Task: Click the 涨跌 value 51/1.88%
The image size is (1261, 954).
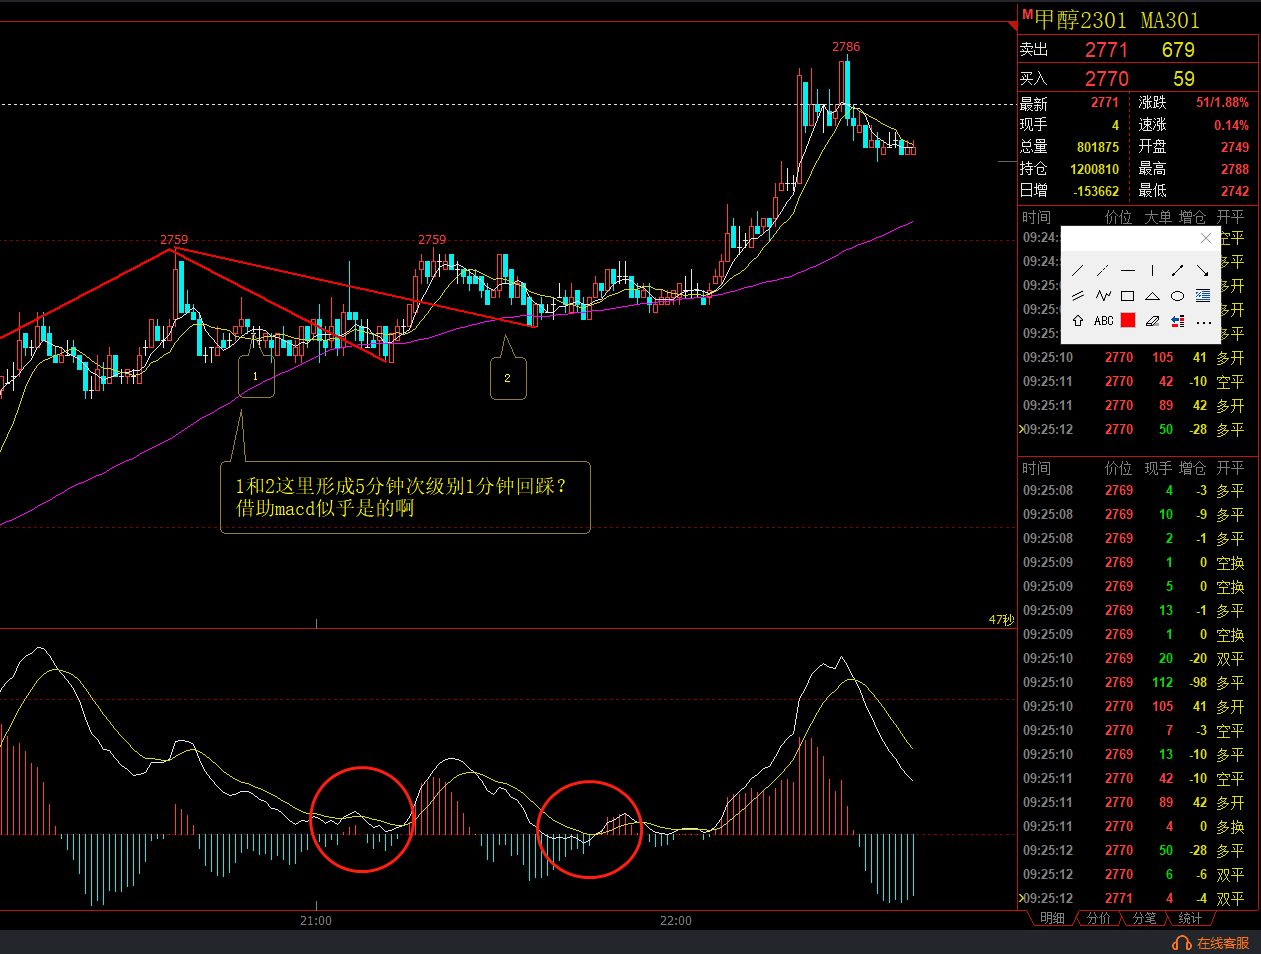Action: 1222,103
